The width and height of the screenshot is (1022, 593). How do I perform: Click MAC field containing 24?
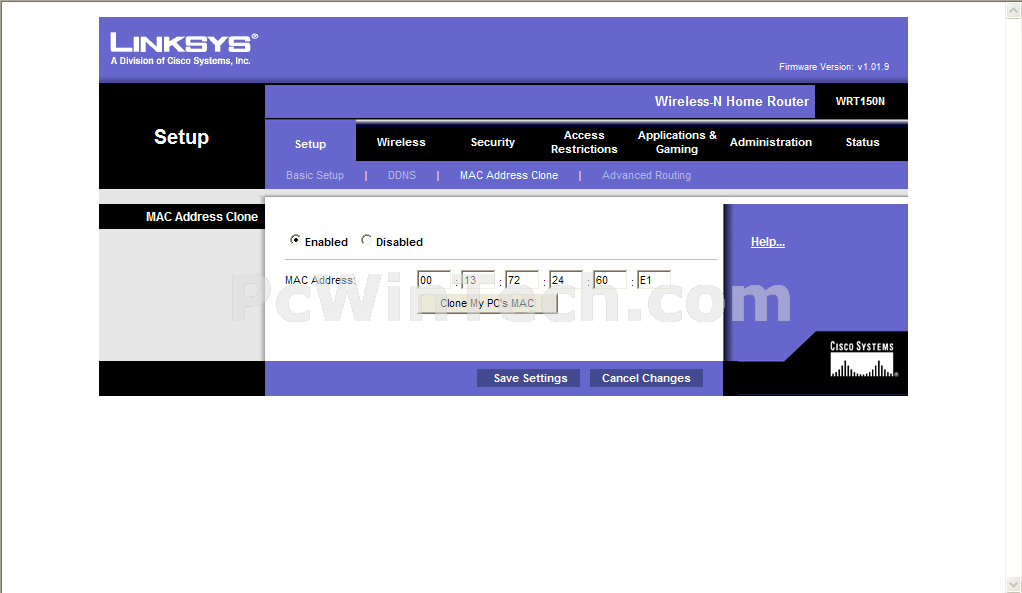(566, 280)
